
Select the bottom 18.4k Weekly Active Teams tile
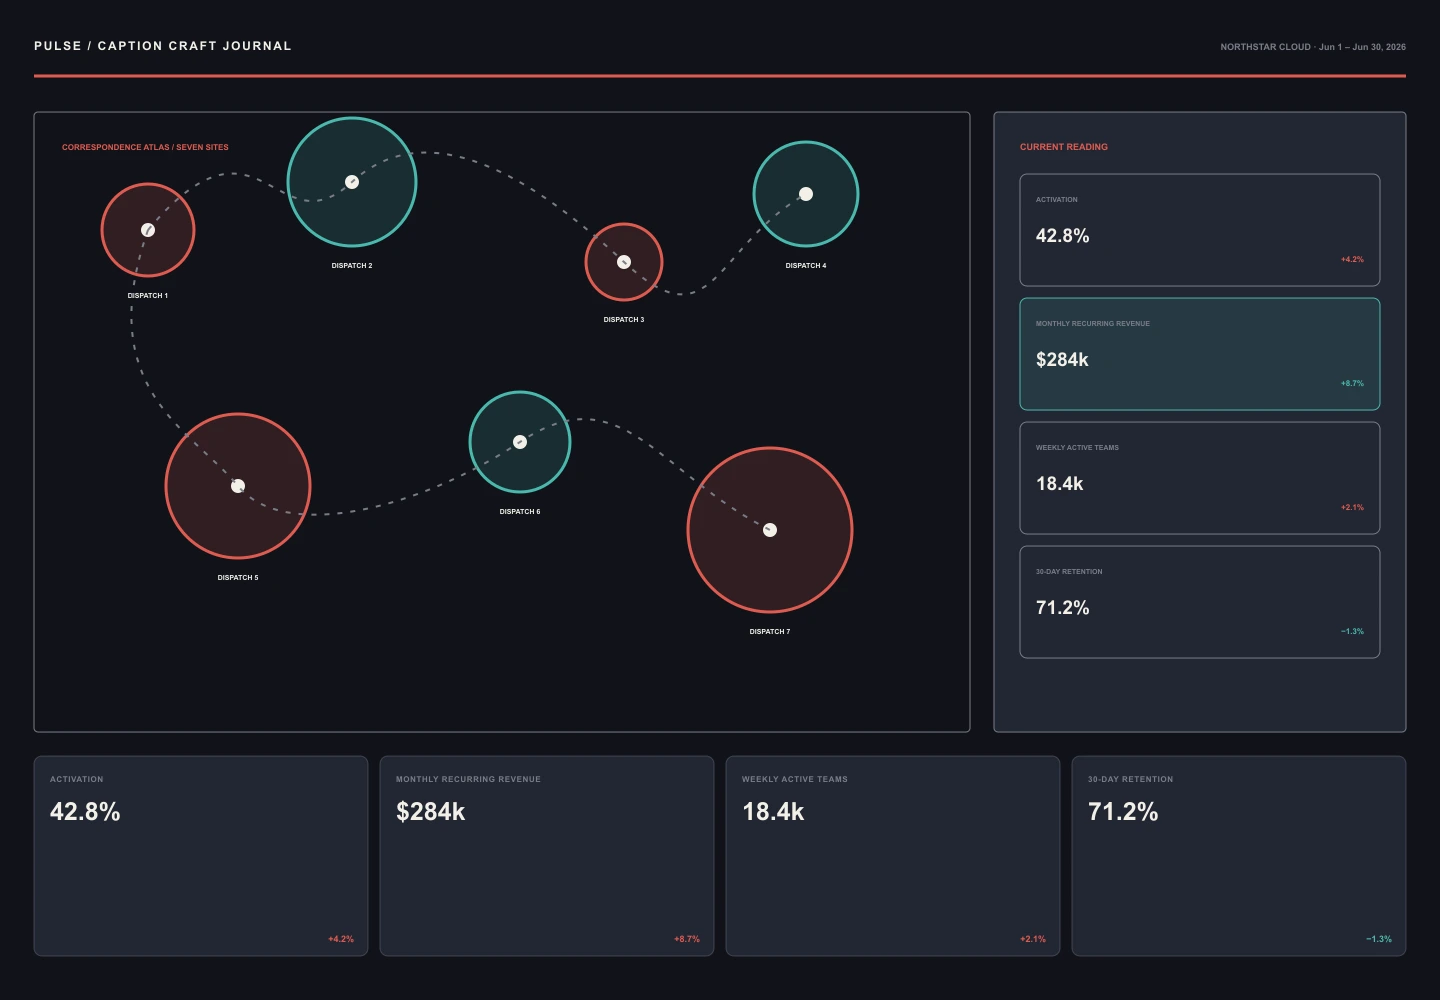893,856
